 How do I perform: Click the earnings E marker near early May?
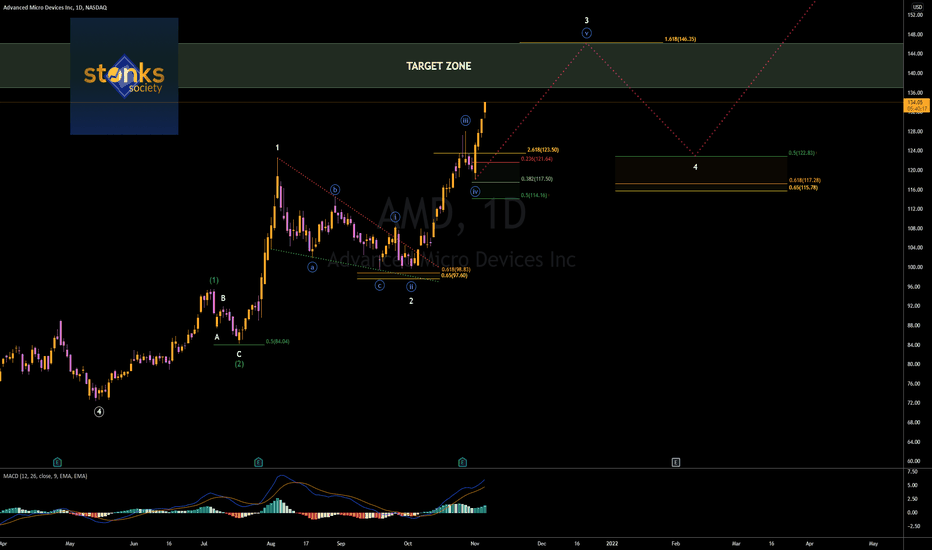pyautogui.click(x=57, y=462)
